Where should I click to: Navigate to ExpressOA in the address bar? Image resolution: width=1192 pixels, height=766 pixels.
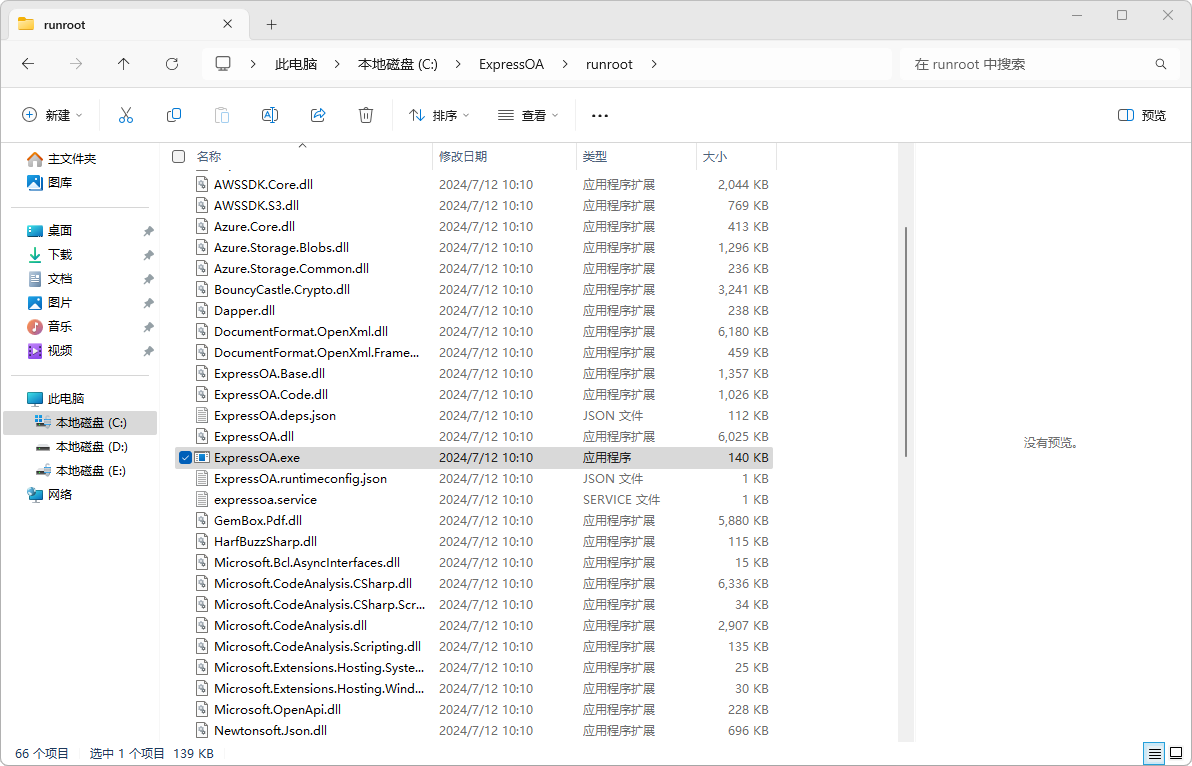point(511,64)
